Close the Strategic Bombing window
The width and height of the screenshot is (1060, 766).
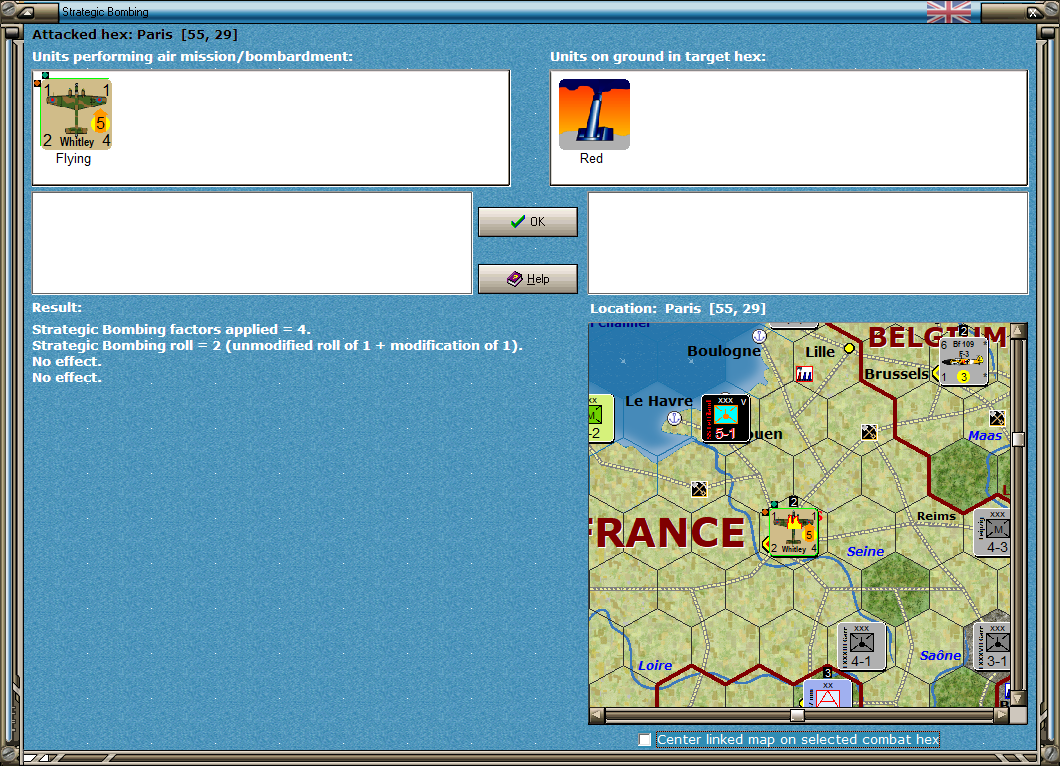click(x=1034, y=11)
